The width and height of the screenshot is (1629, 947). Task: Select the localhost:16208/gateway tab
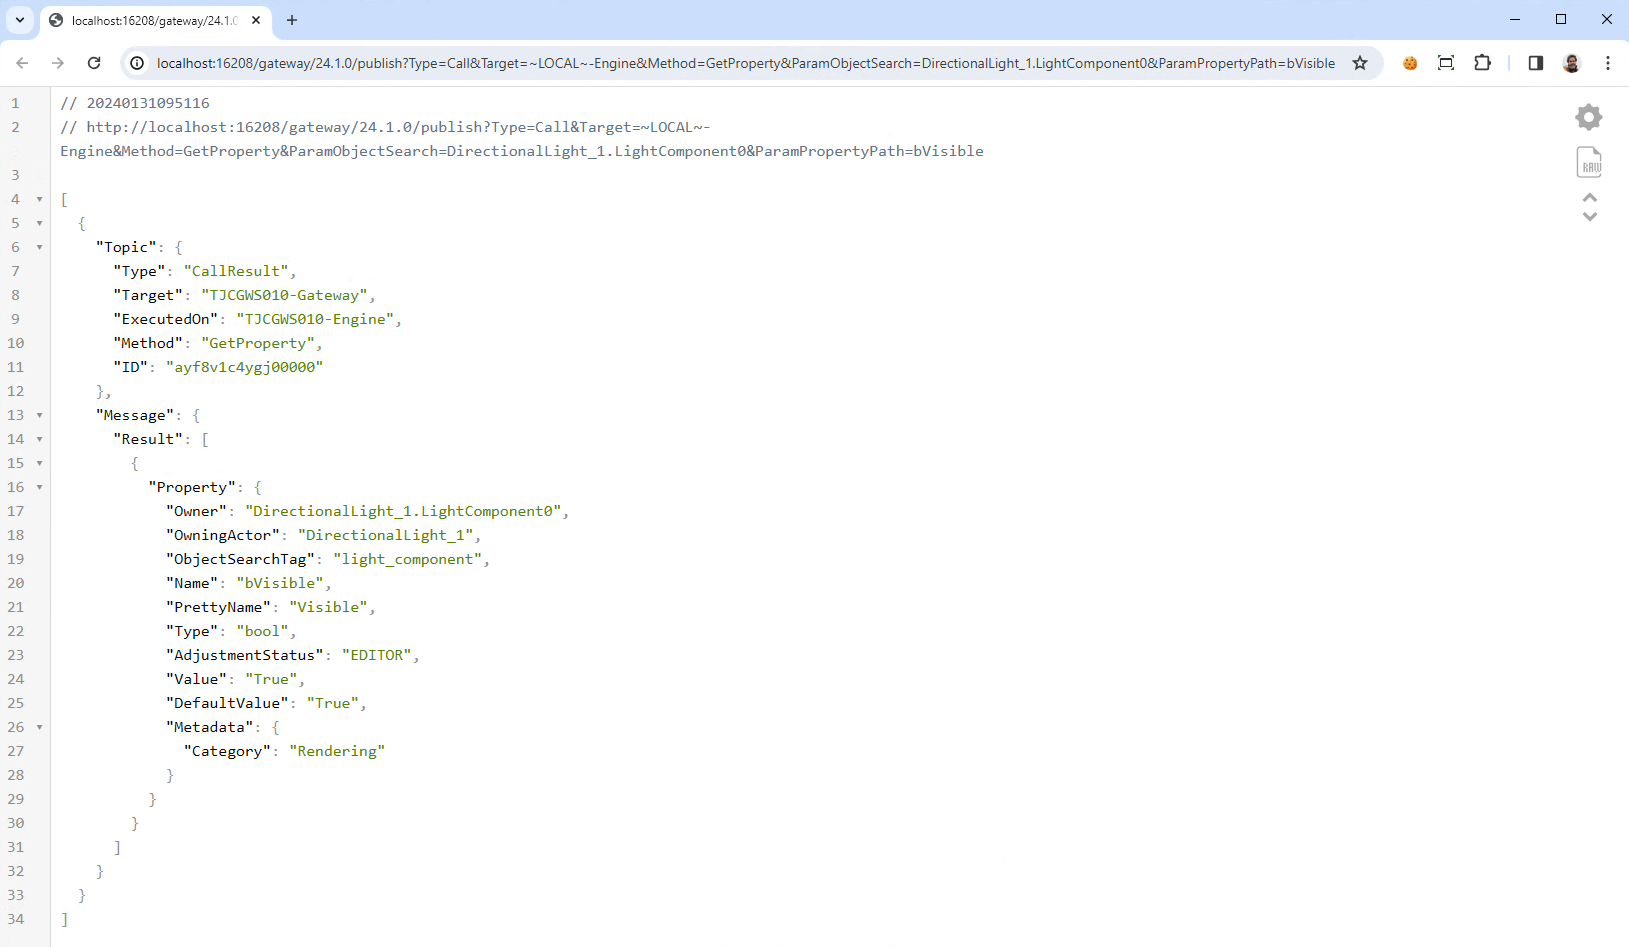tap(150, 20)
